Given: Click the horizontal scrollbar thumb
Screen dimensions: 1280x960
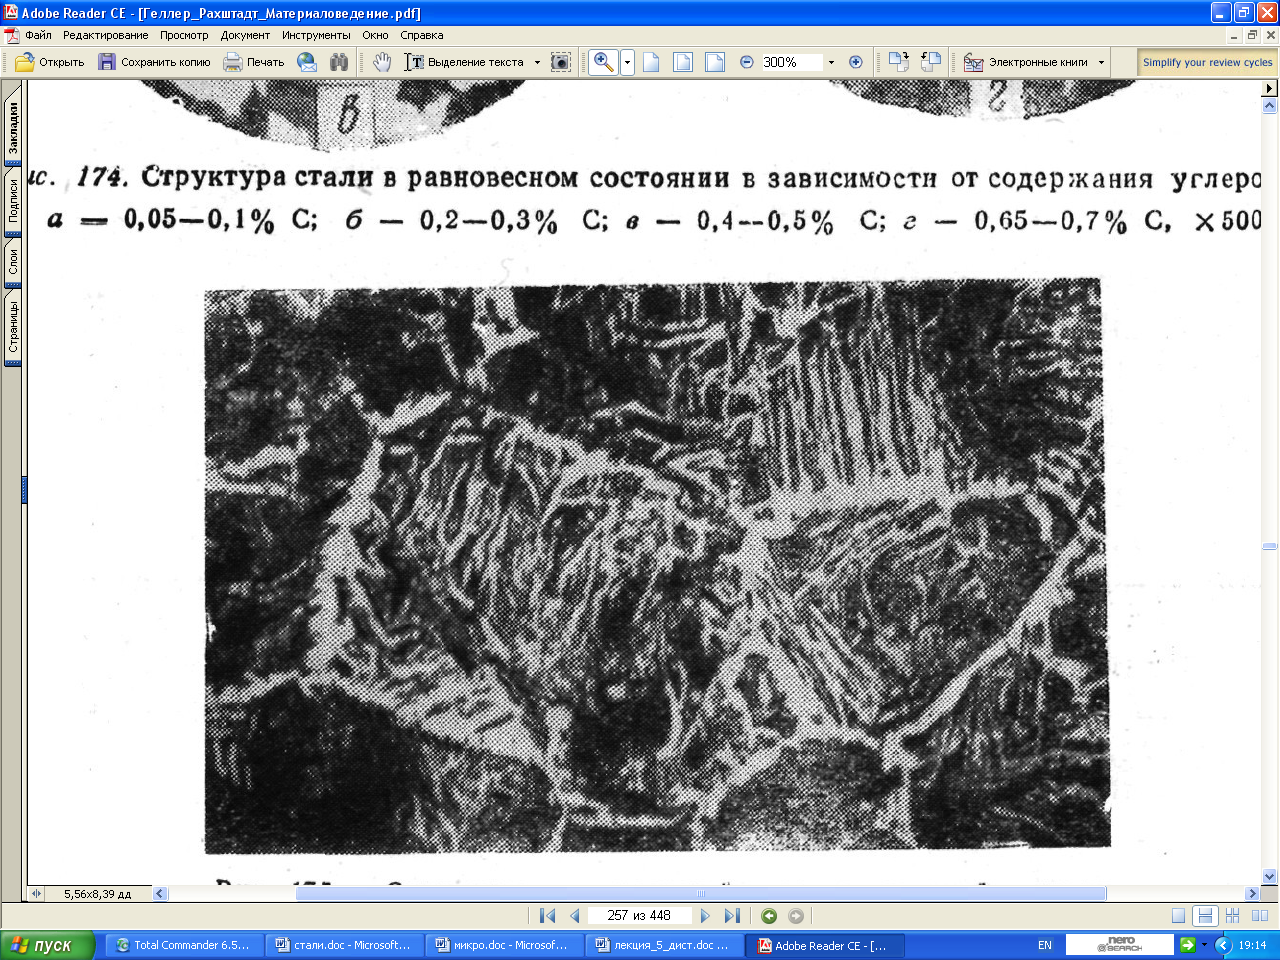Looking at the screenshot, I should tap(701, 893).
